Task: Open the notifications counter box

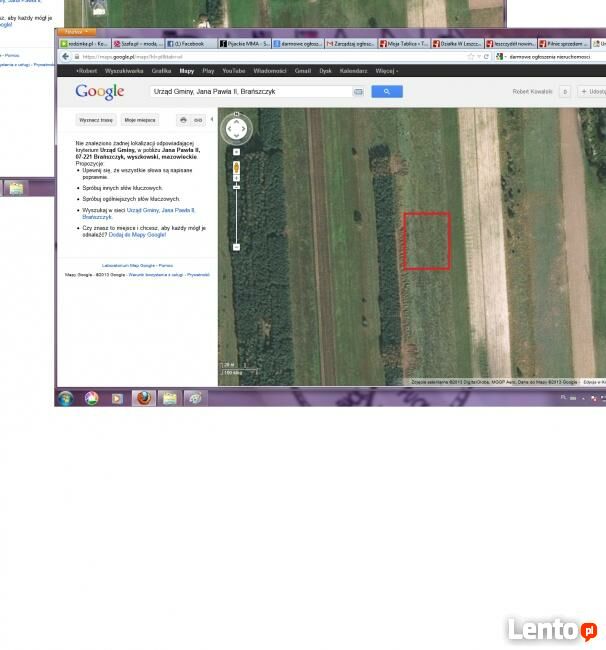Action: pos(565,92)
